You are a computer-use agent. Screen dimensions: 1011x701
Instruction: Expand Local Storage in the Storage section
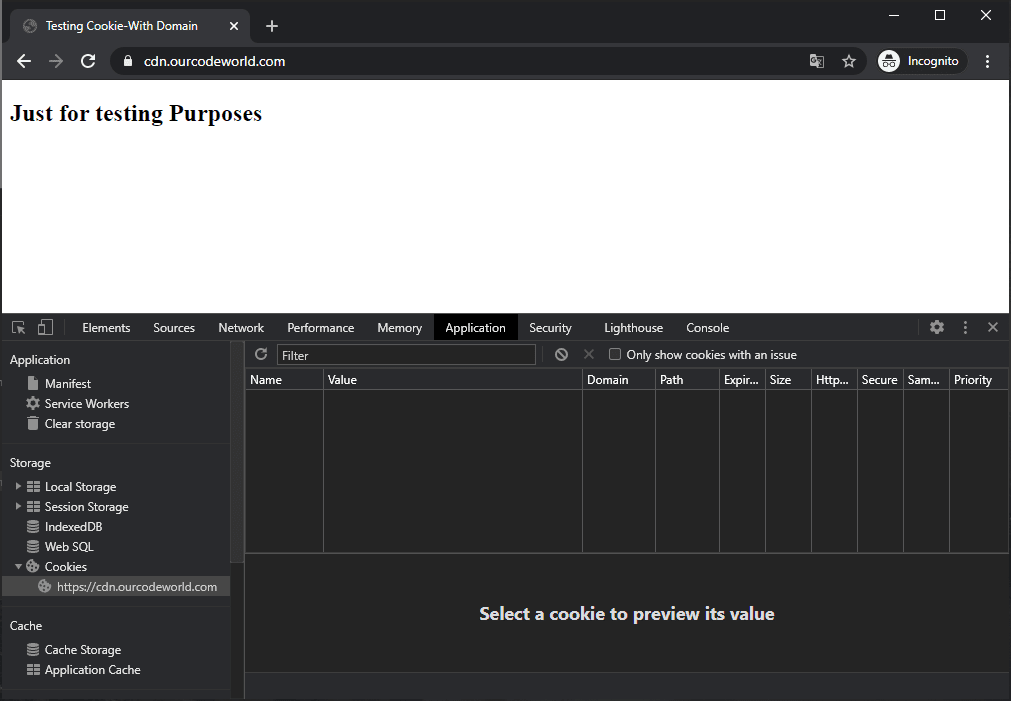(x=18, y=486)
